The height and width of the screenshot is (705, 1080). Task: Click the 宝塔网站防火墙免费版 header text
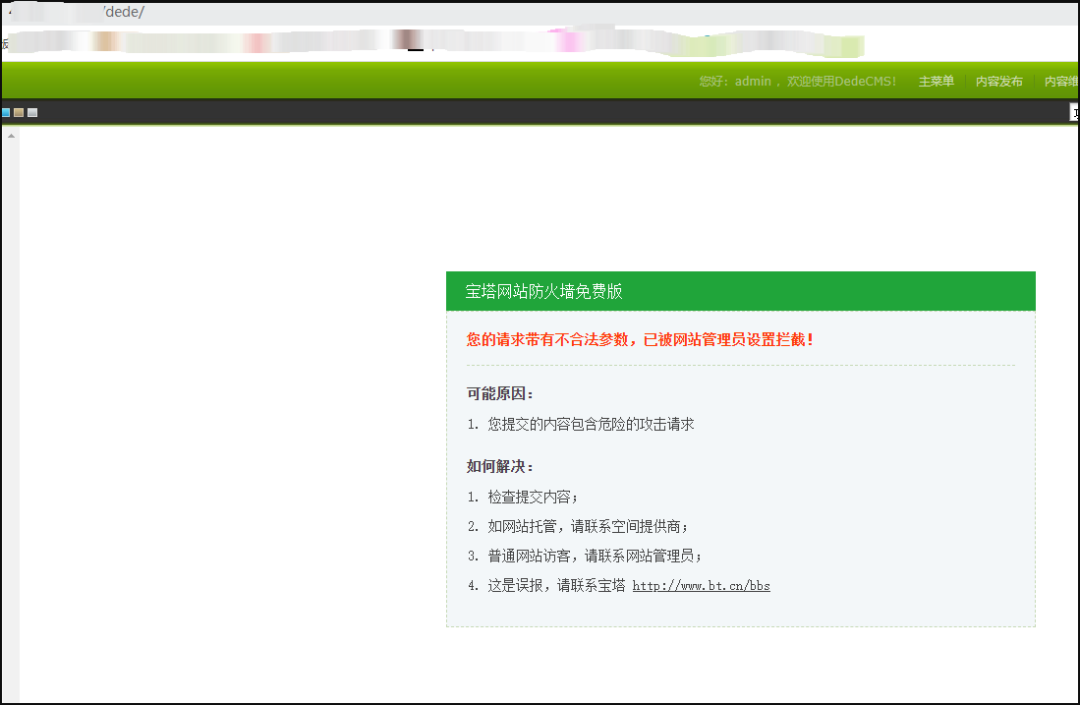pyautogui.click(x=544, y=291)
